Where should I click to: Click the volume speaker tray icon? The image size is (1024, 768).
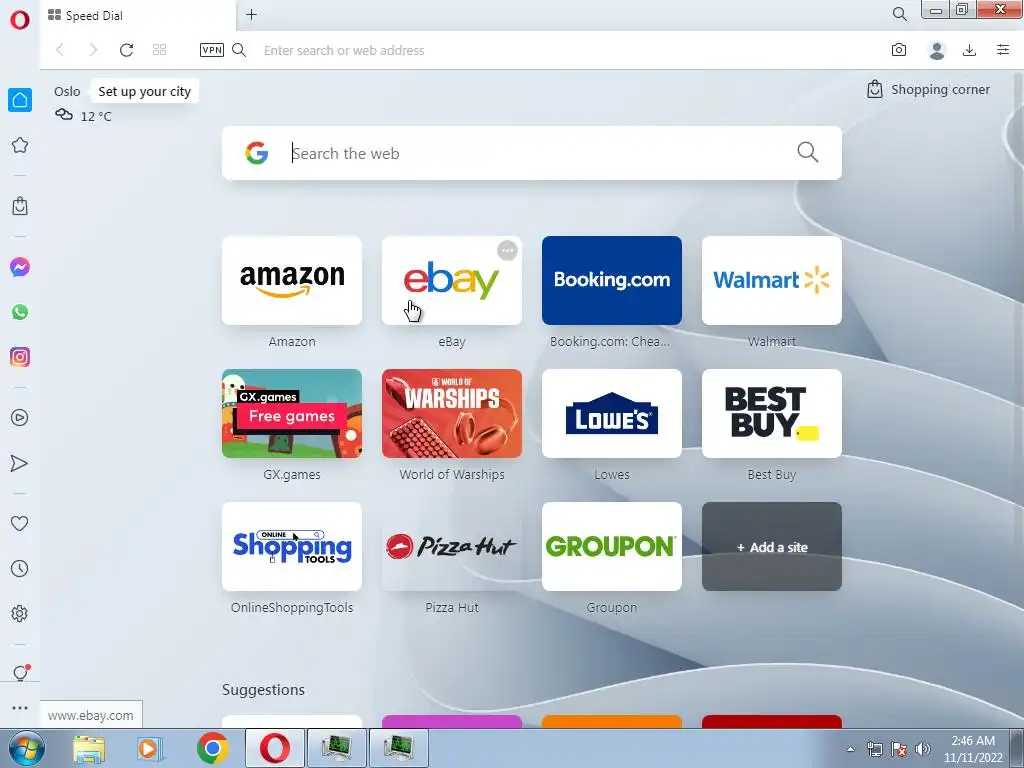pos(923,748)
